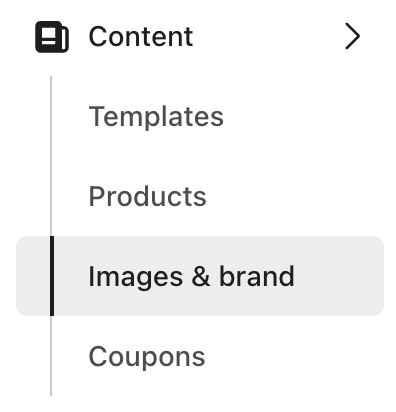Click the dark book-shaped icon next to Content
Screen dimensions: 396x412
pyautogui.click(x=52, y=37)
